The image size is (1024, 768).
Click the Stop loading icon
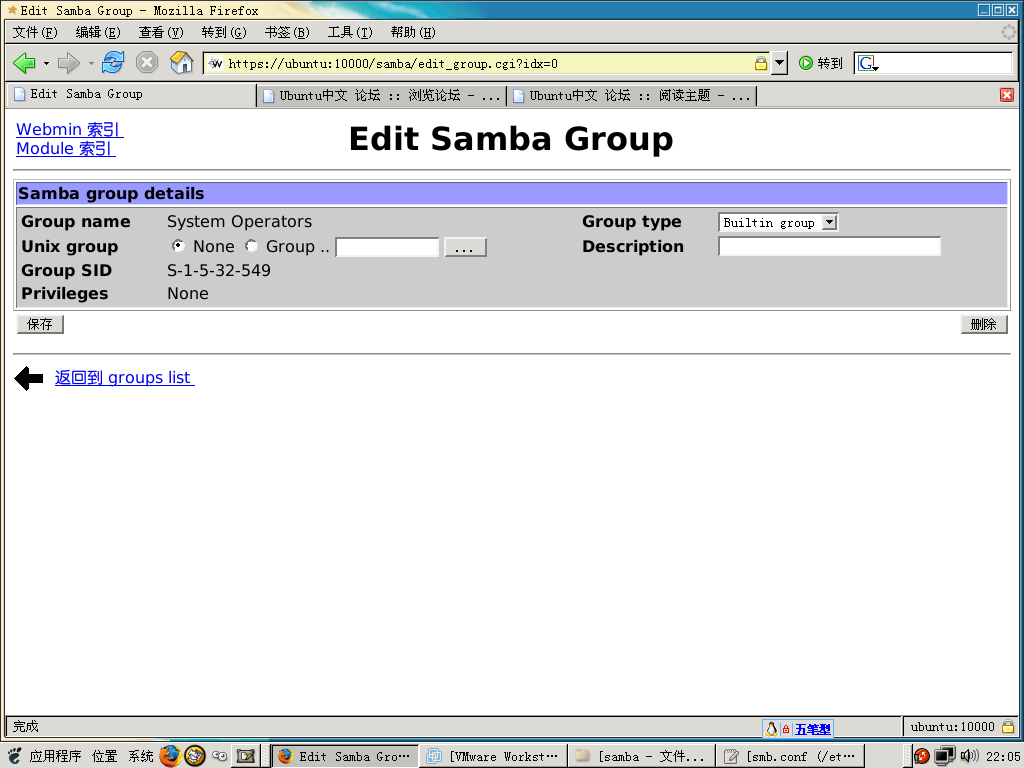pos(147,63)
